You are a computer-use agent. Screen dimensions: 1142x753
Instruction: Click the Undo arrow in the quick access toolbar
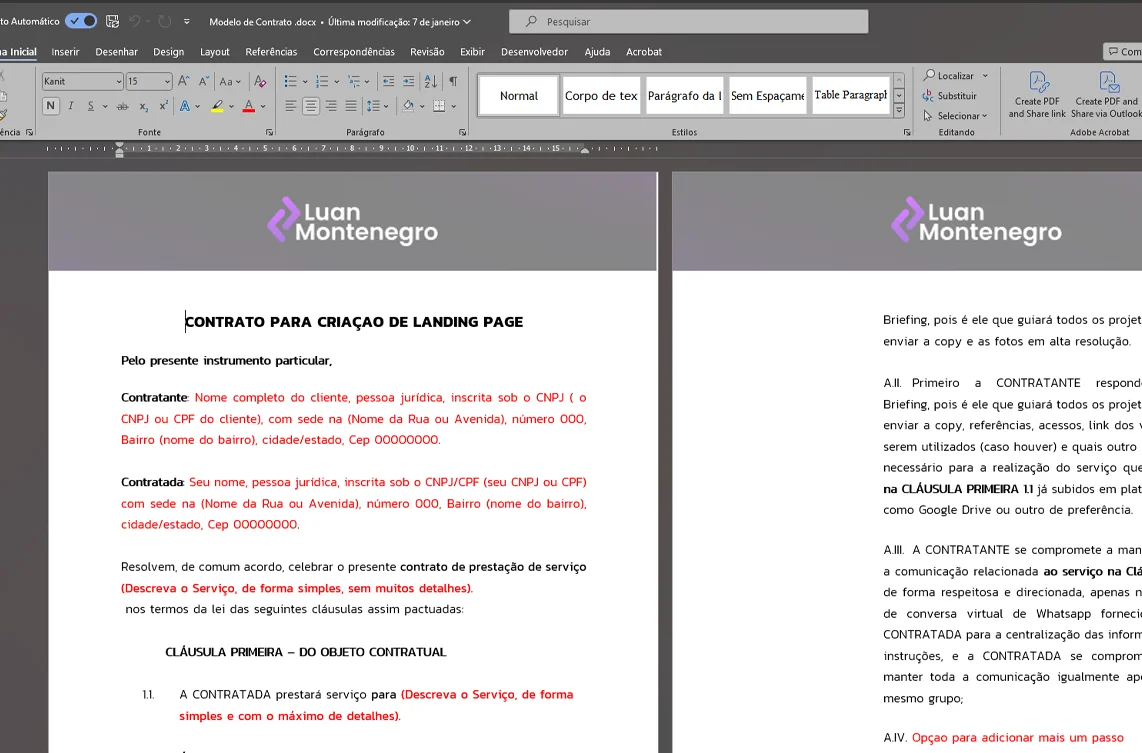[x=135, y=21]
